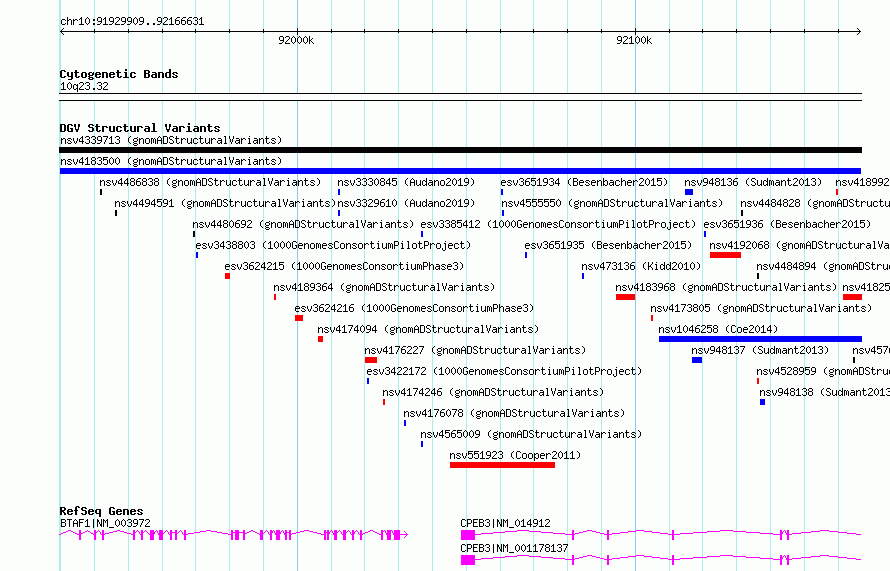Click the nsv4339713 black variant bar
This screenshot has height=571, width=890.
[460, 150]
